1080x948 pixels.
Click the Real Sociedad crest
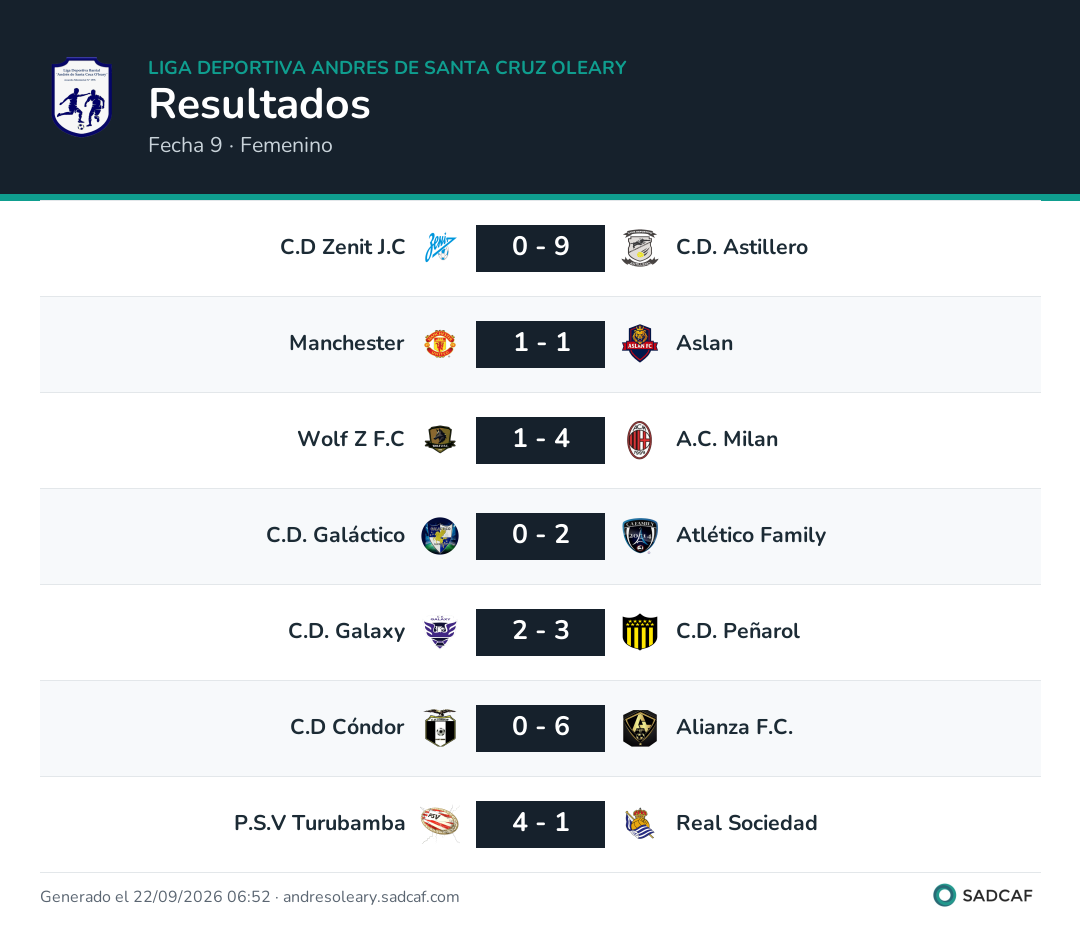click(x=640, y=824)
